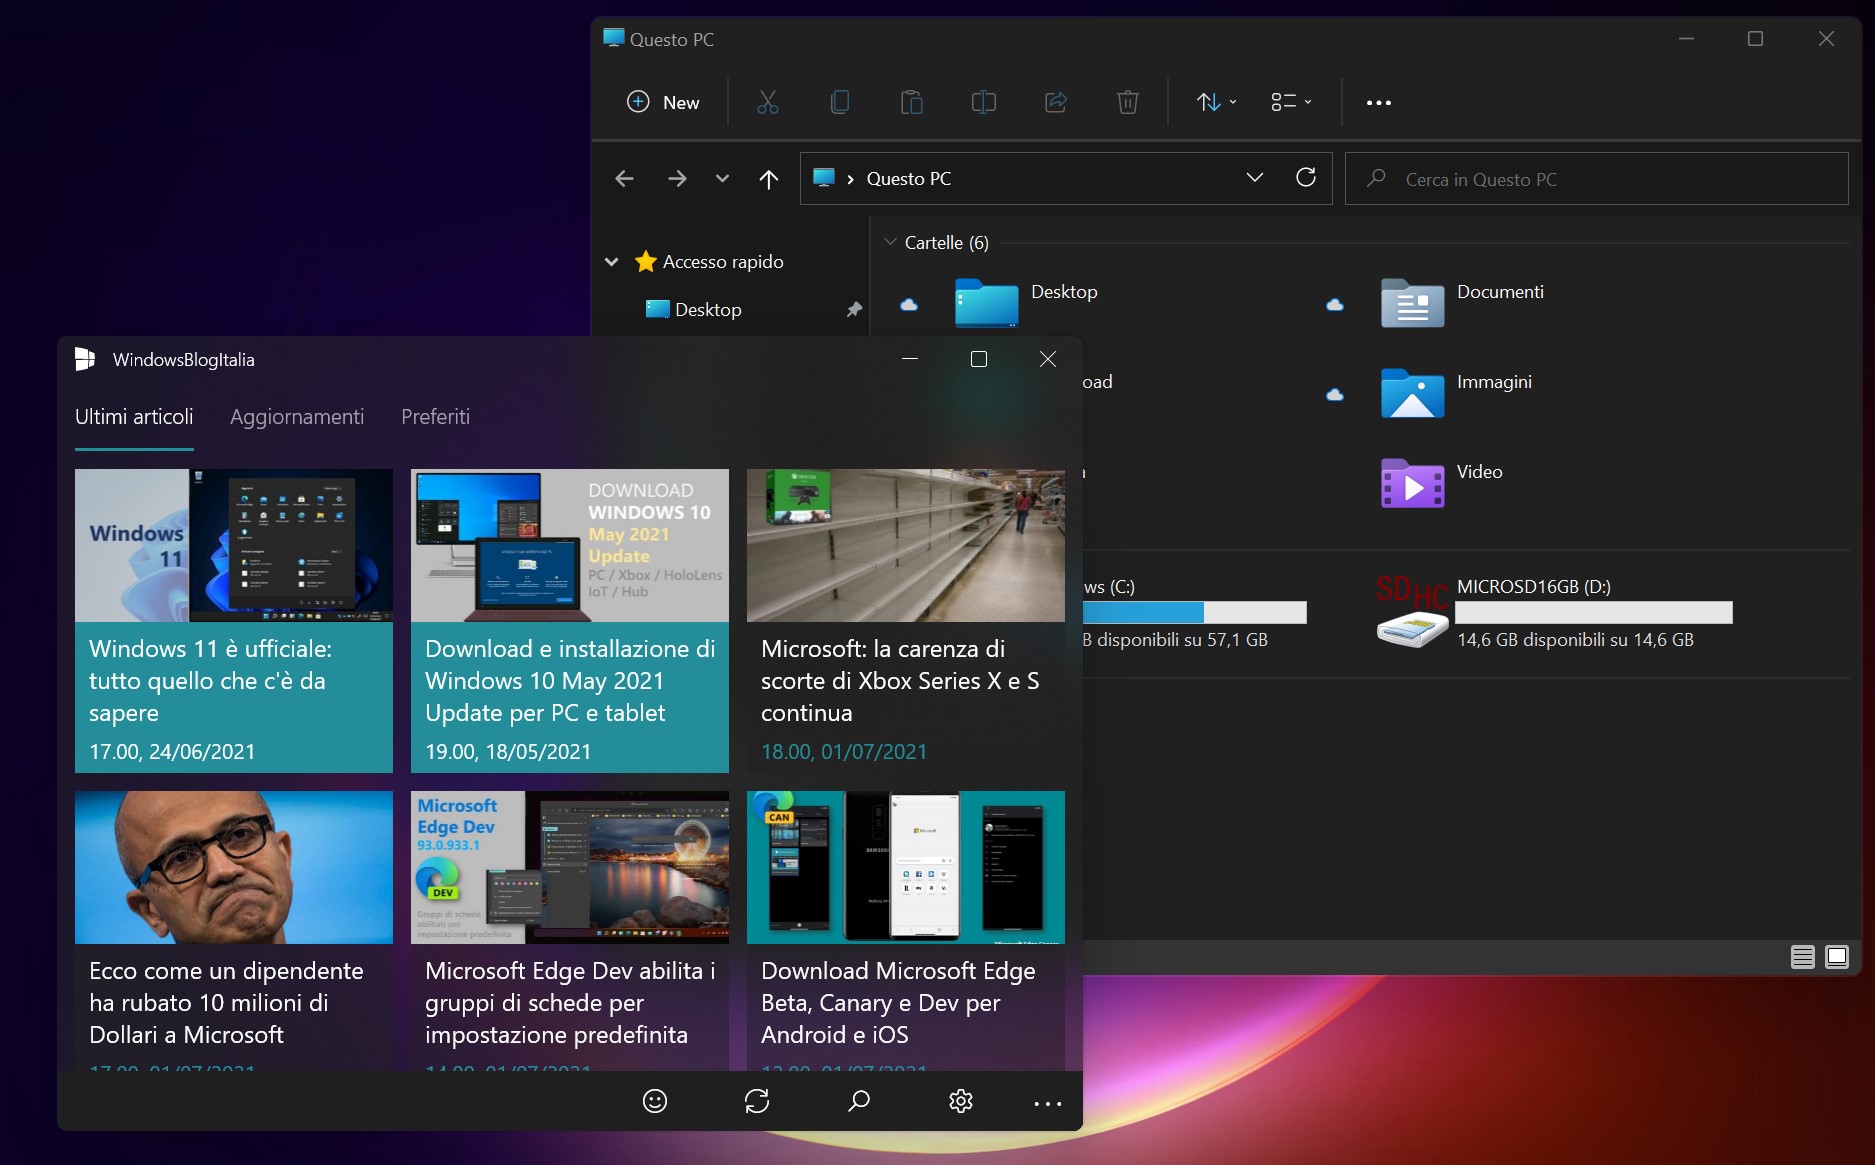This screenshot has width=1875, height=1165.
Task: Open the View layout dropdown in File Explorer
Action: coord(1291,102)
